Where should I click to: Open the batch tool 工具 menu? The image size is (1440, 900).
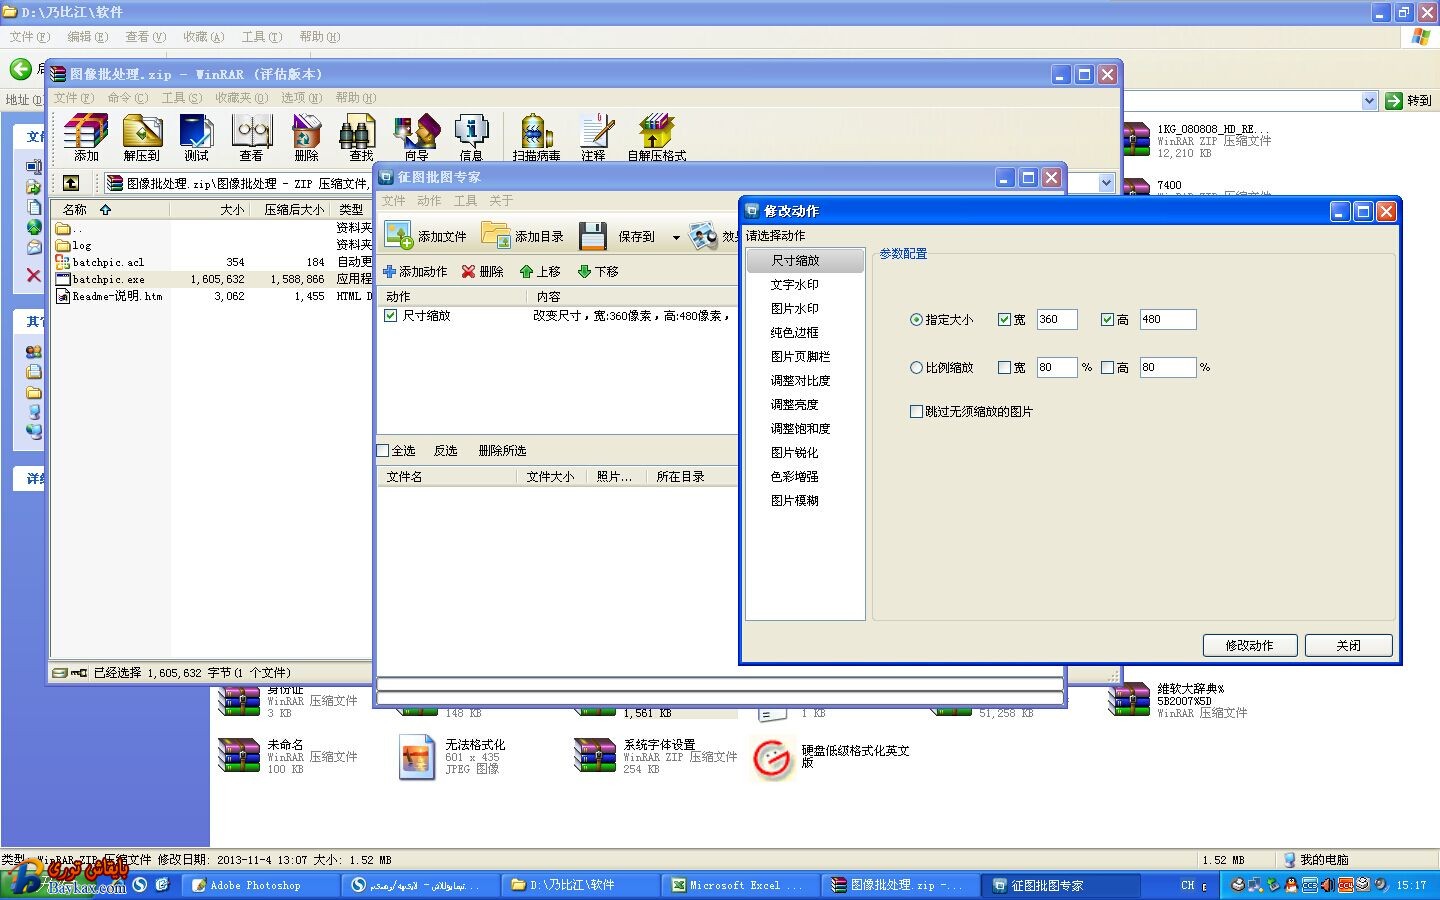click(x=465, y=201)
